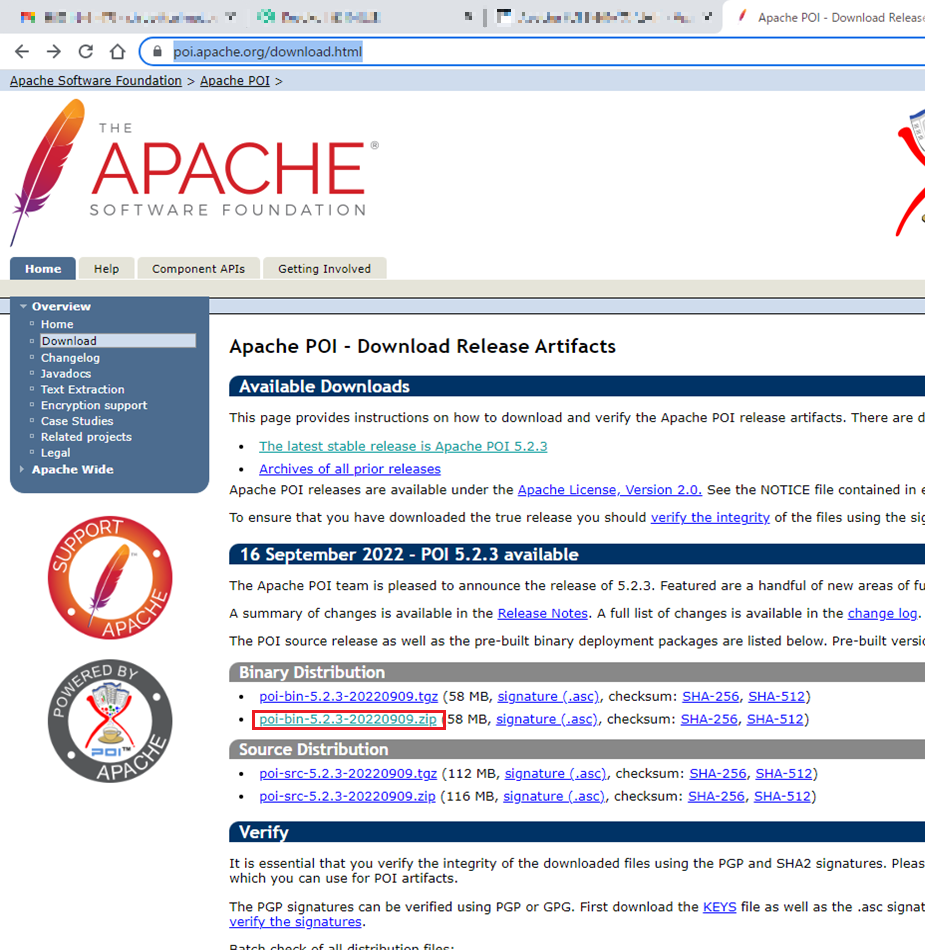Open SHA-512 checksum for poi-bin zip
Screen dimensions: 925x950
[775, 719]
